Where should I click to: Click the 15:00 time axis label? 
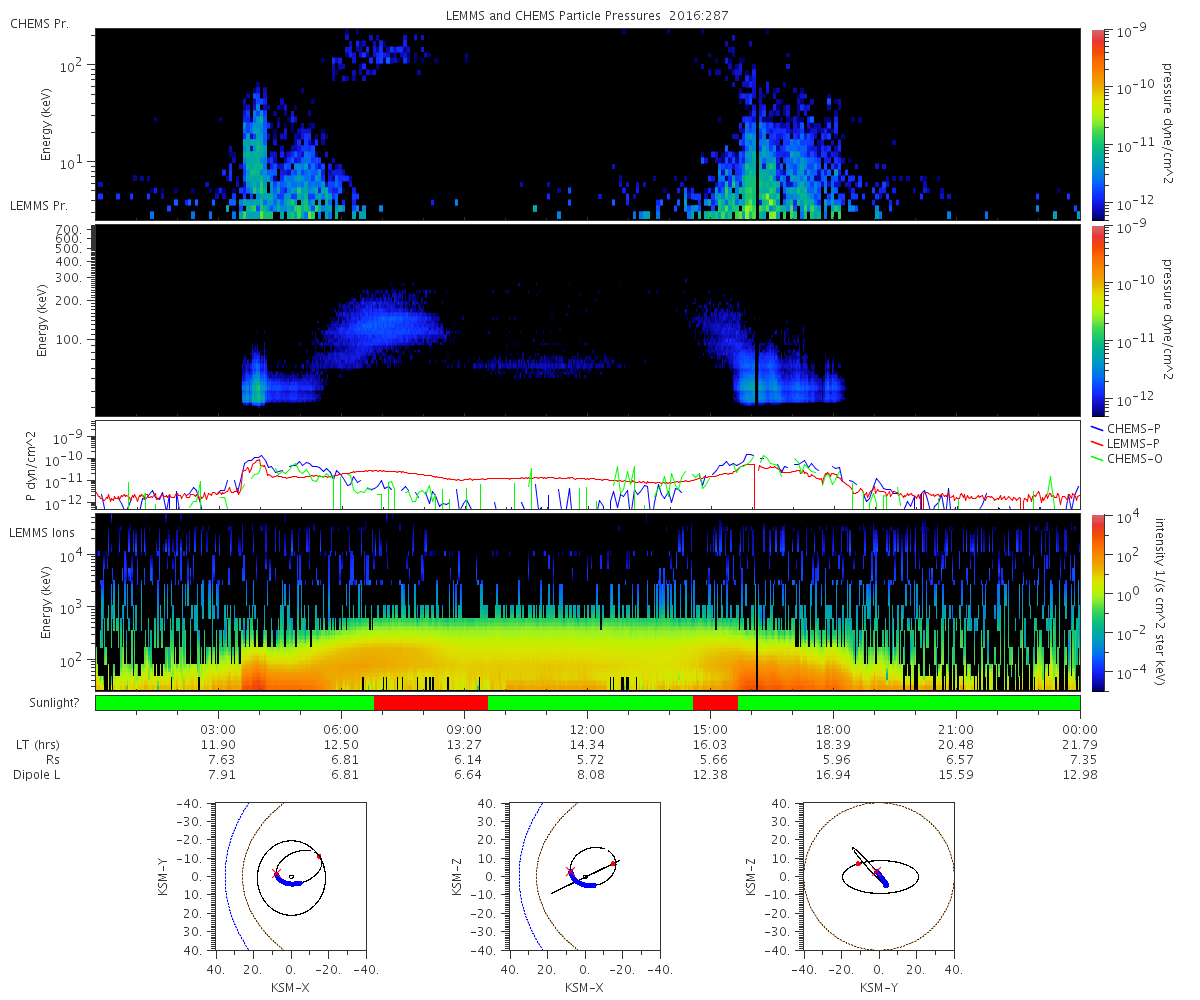pyautogui.click(x=710, y=729)
